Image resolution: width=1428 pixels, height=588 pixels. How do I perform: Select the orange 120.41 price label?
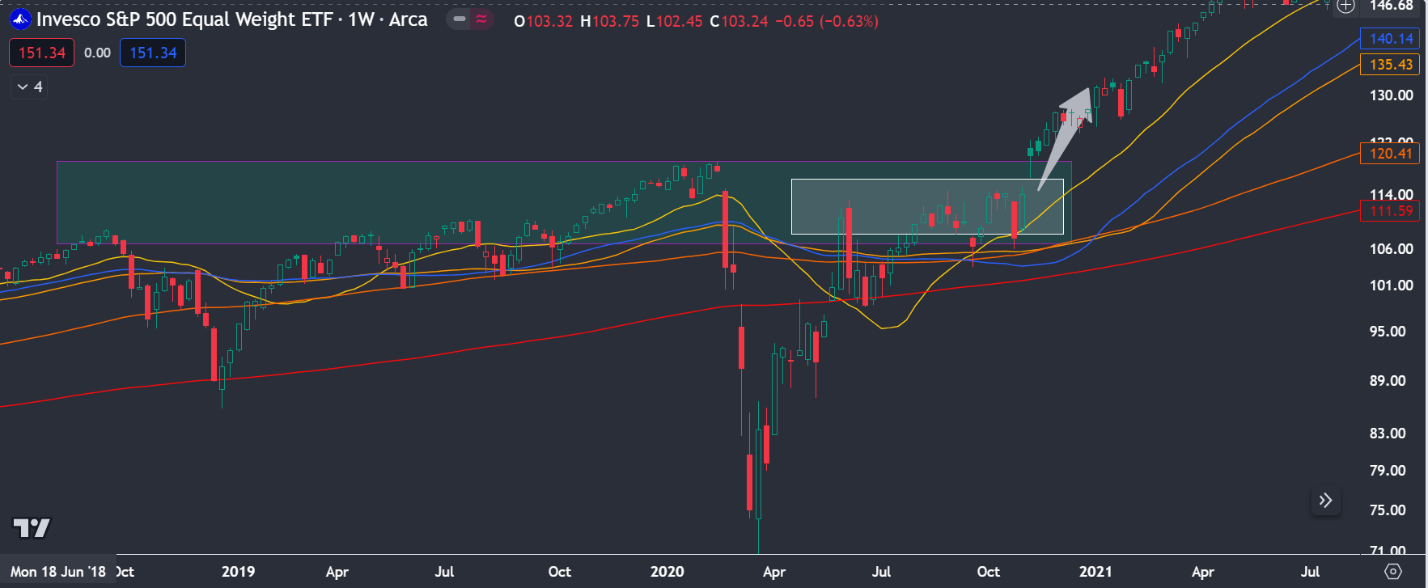pyautogui.click(x=1391, y=153)
